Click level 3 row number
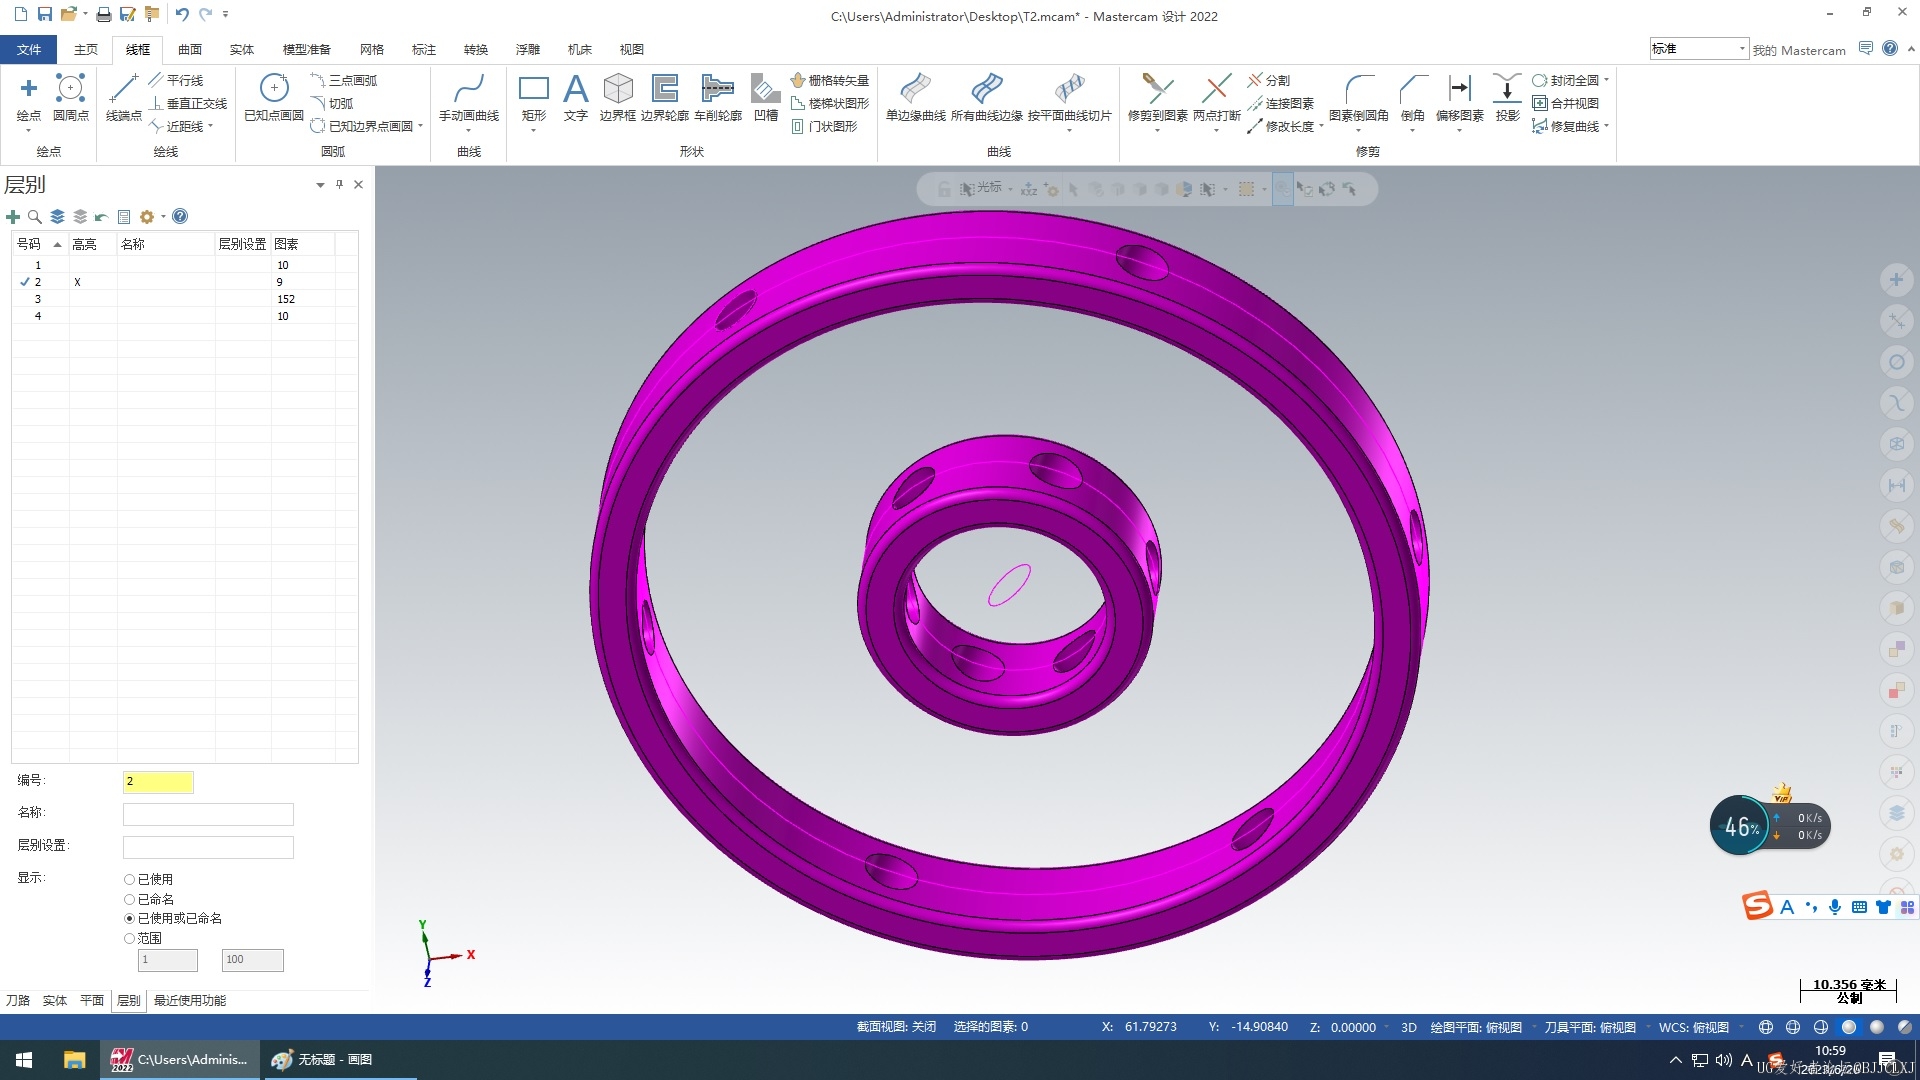The image size is (1920, 1080). coord(38,300)
